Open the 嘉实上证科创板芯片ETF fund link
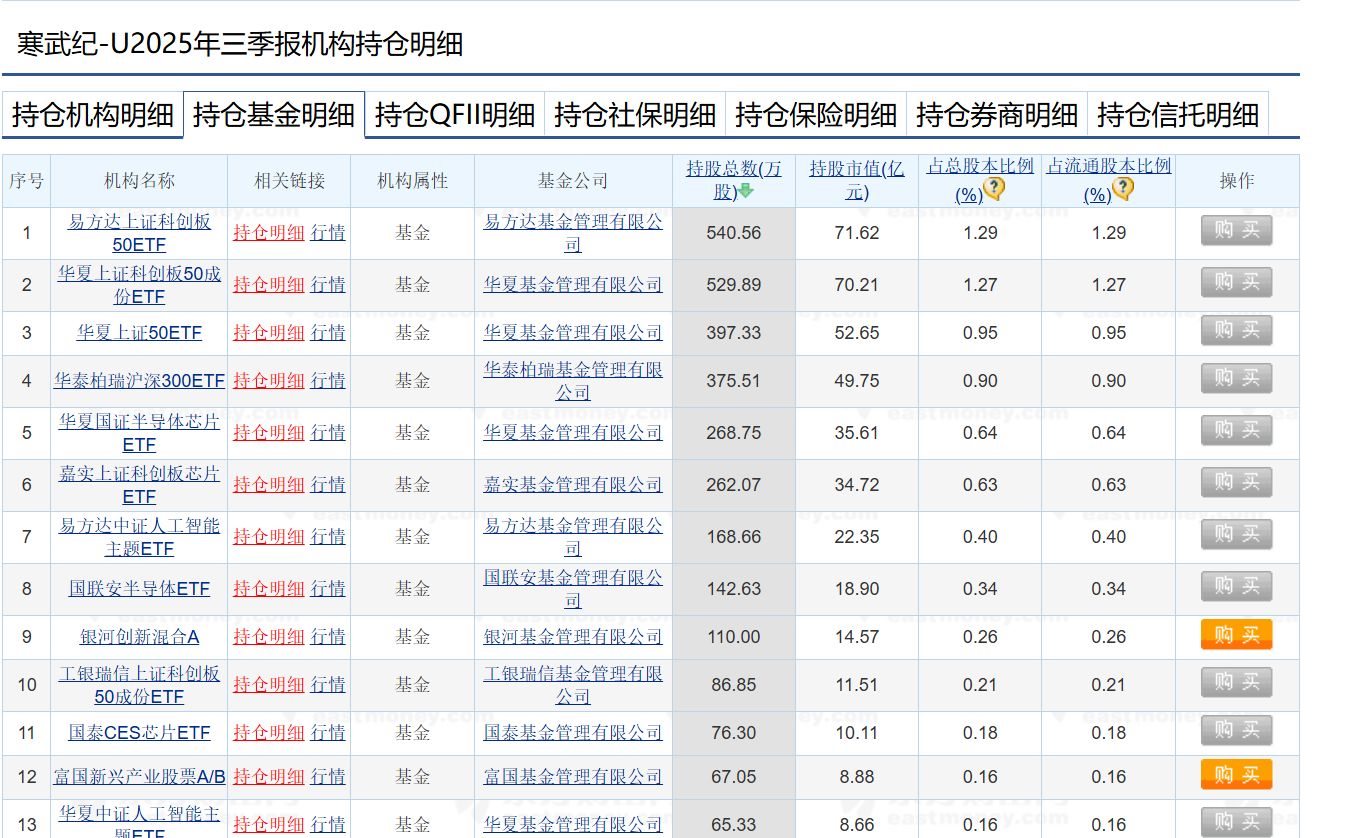 point(139,485)
